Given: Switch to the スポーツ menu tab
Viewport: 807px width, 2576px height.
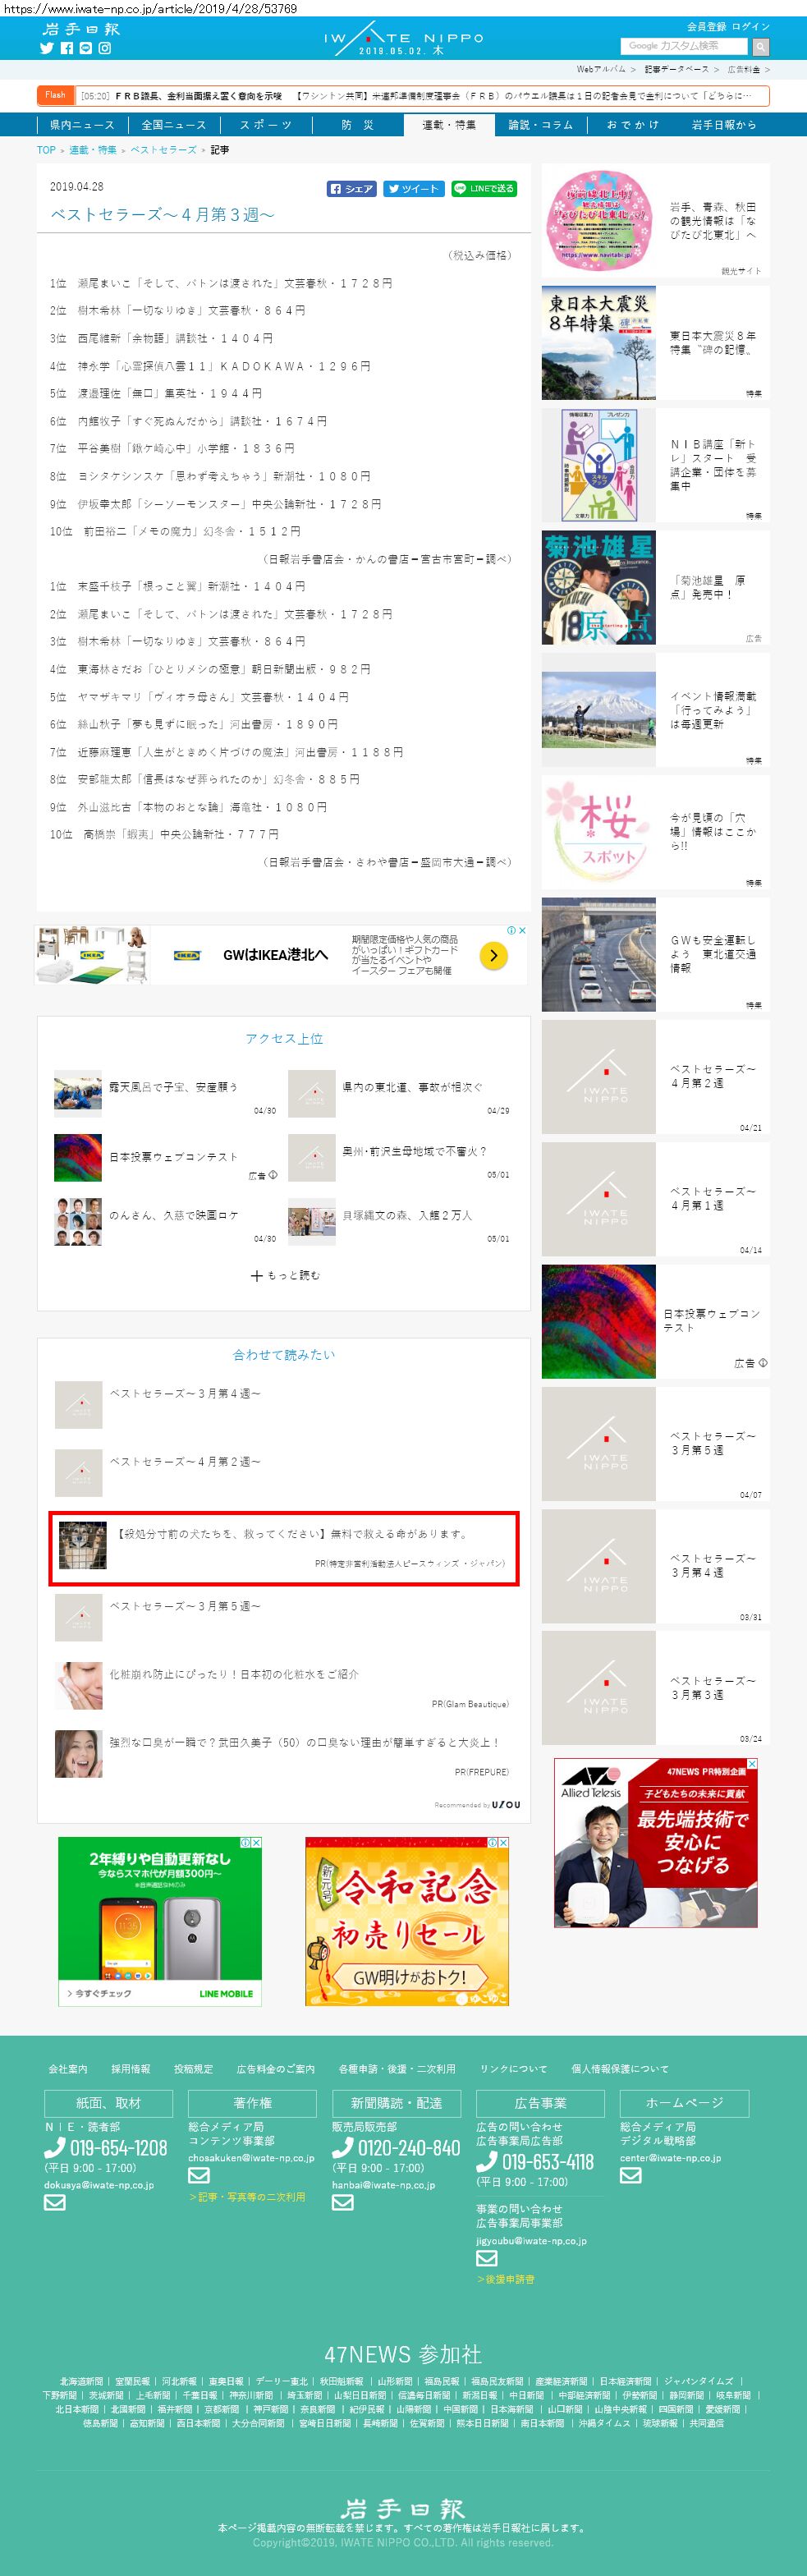Looking at the screenshot, I should [x=265, y=125].
